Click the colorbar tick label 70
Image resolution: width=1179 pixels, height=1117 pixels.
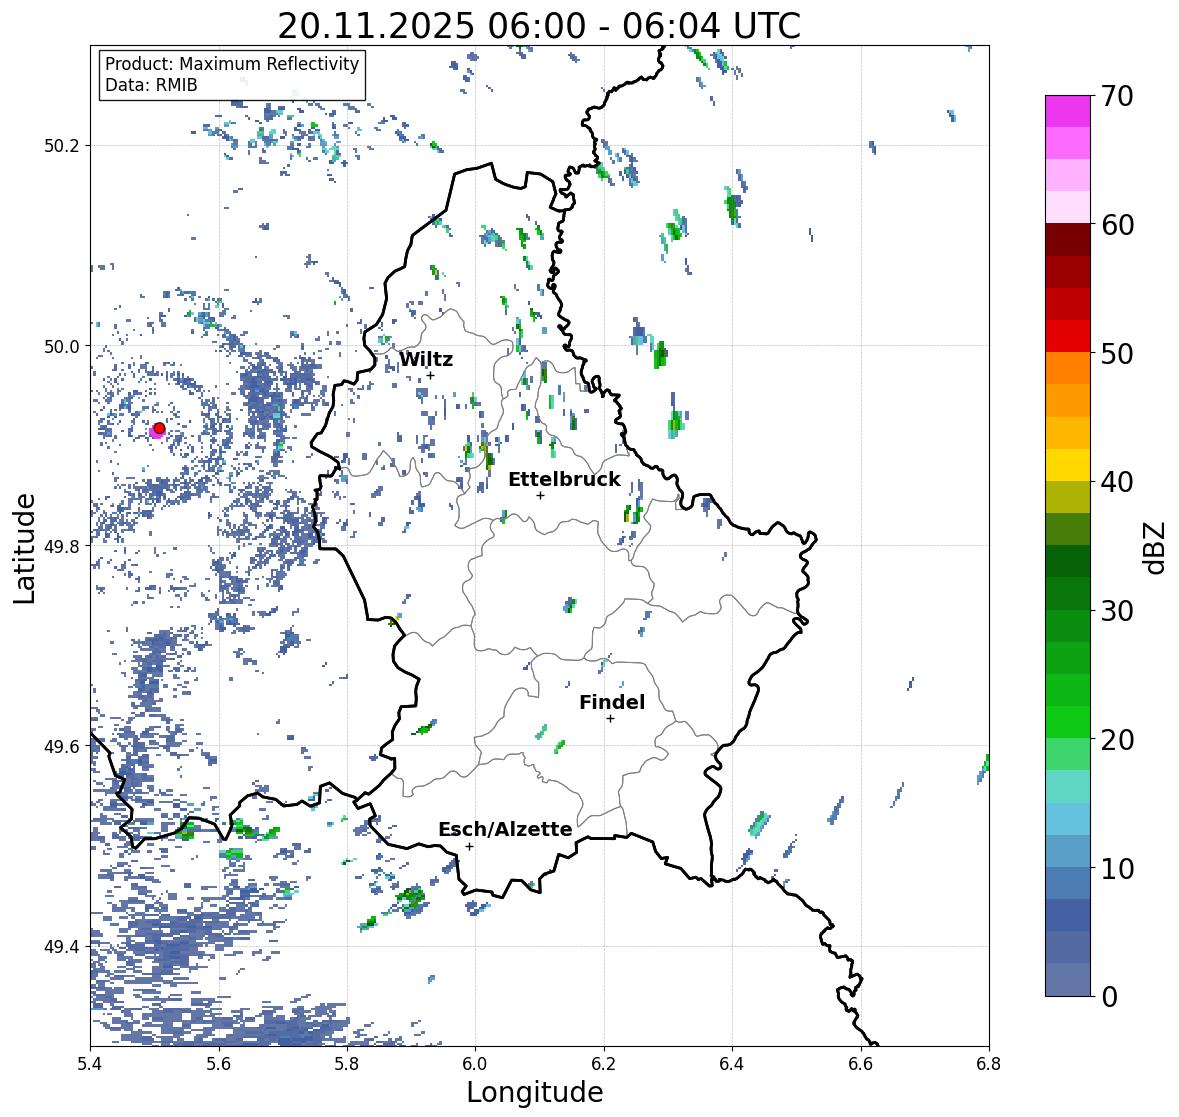point(1117,96)
